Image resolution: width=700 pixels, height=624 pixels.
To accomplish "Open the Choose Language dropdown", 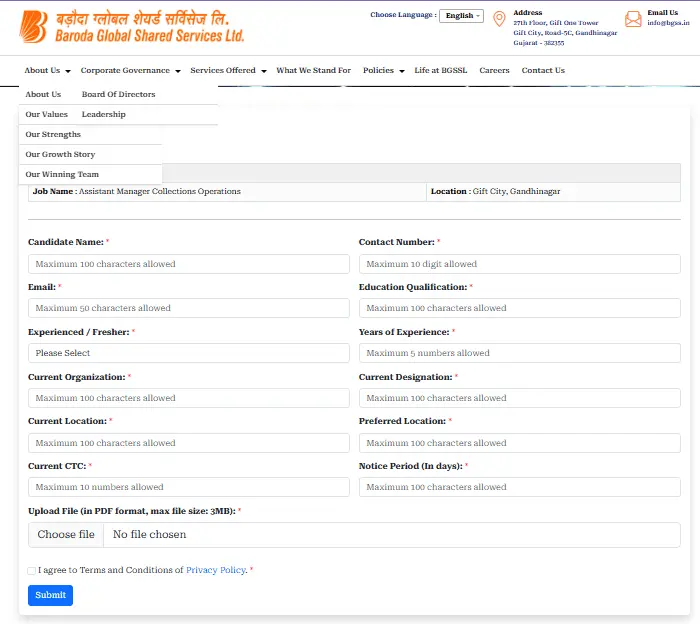I will (x=461, y=16).
